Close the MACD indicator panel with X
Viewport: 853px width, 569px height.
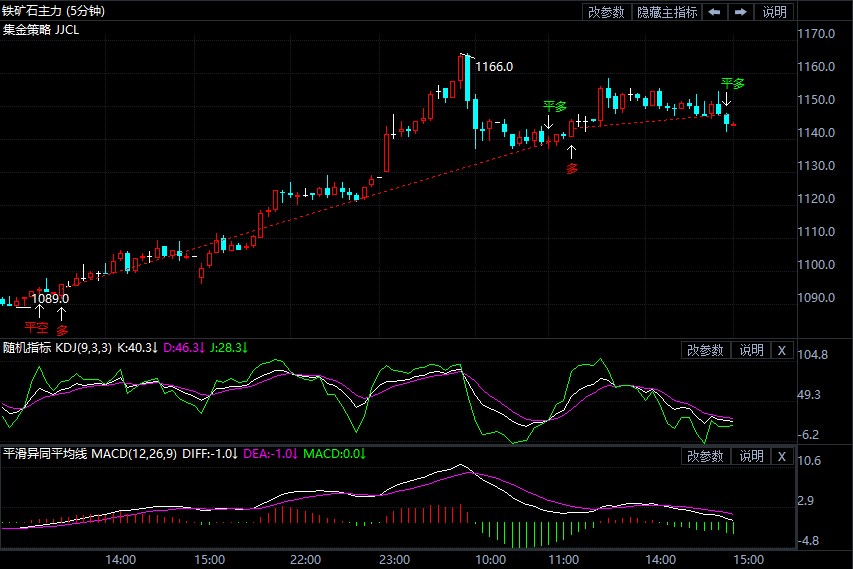click(x=782, y=456)
